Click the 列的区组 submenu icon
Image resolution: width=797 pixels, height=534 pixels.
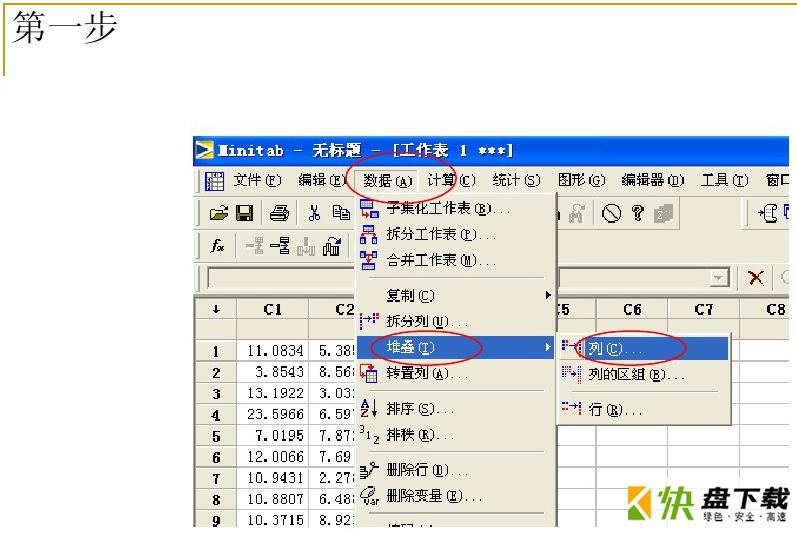point(571,373)
